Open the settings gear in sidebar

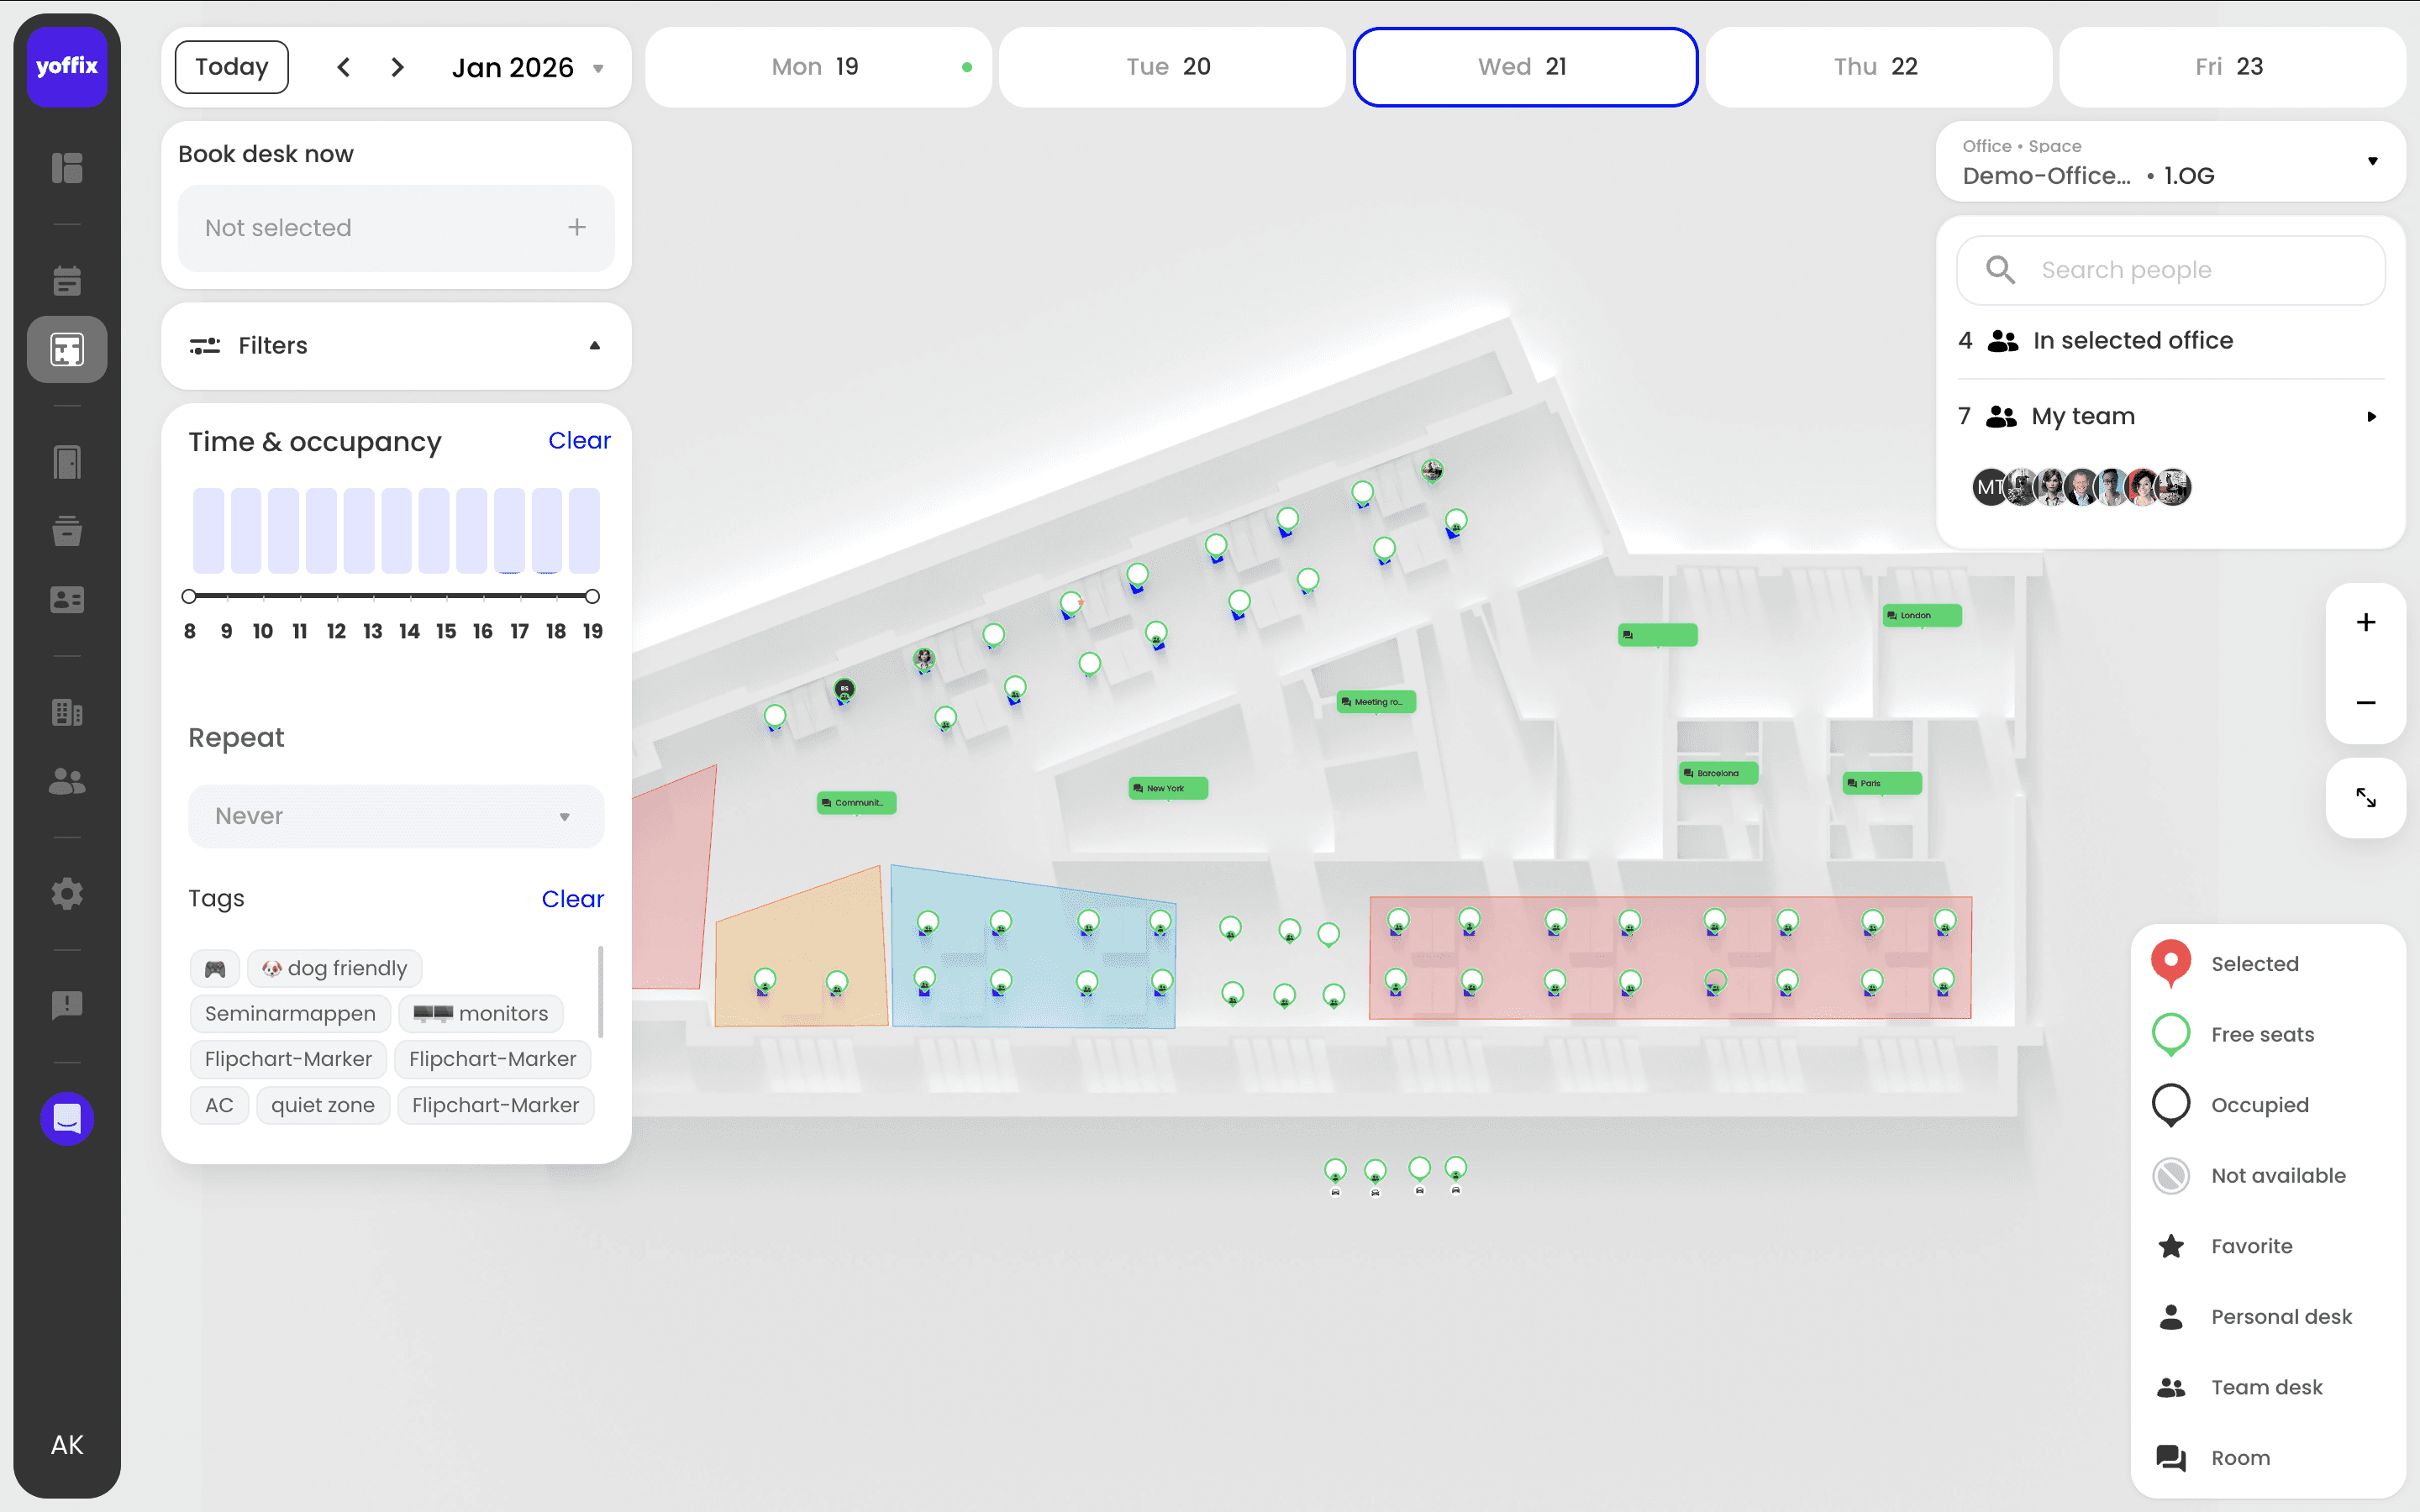coord(67,893)
